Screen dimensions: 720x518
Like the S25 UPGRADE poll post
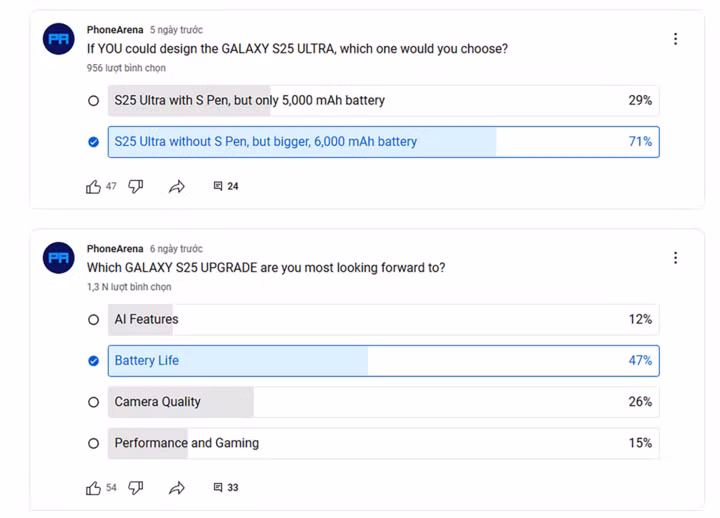(x=93, y=488)
